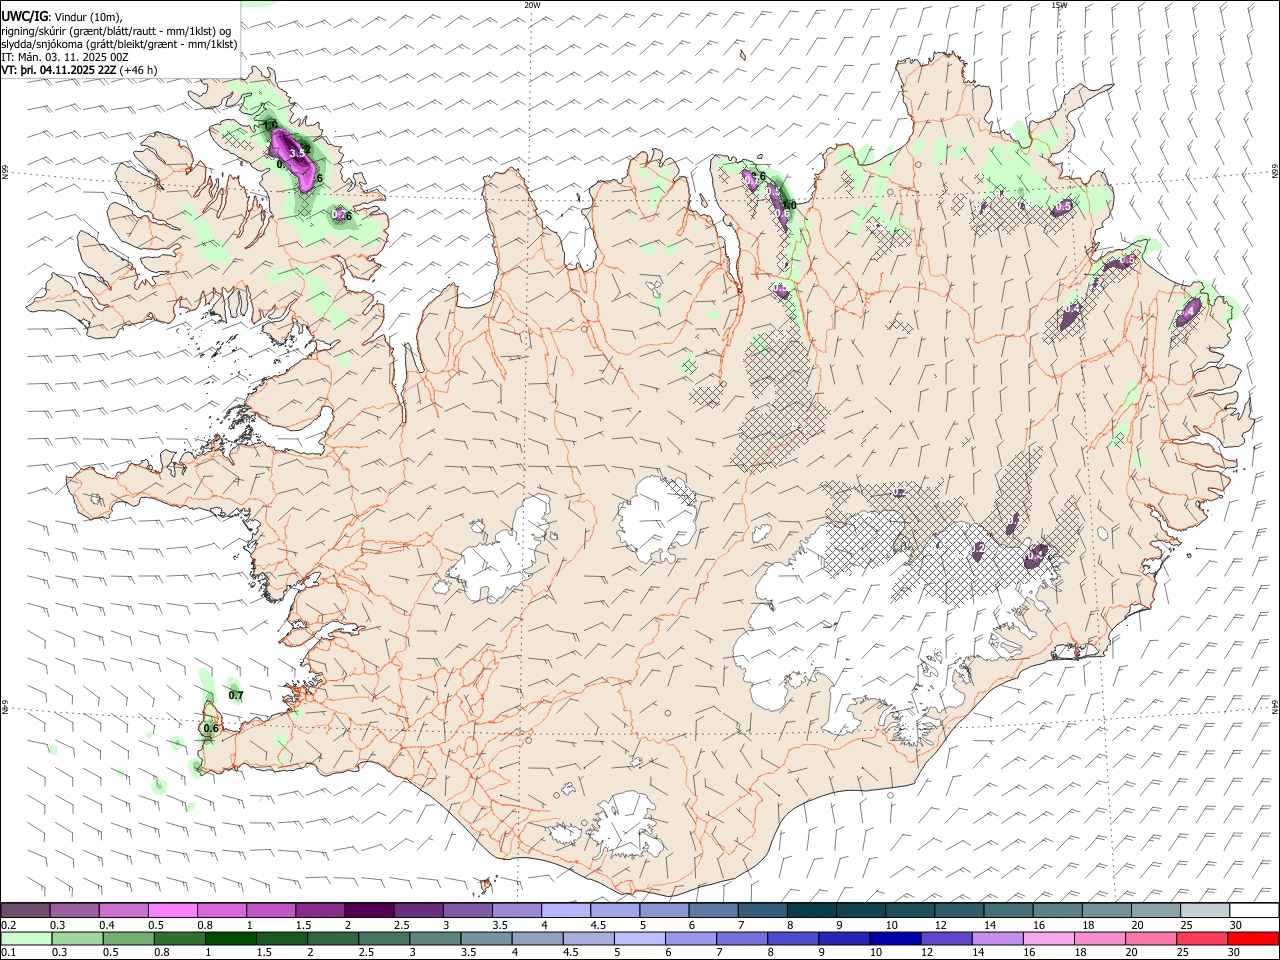Click the rain-scale swatch between 6 and 7

click(690, 938)
